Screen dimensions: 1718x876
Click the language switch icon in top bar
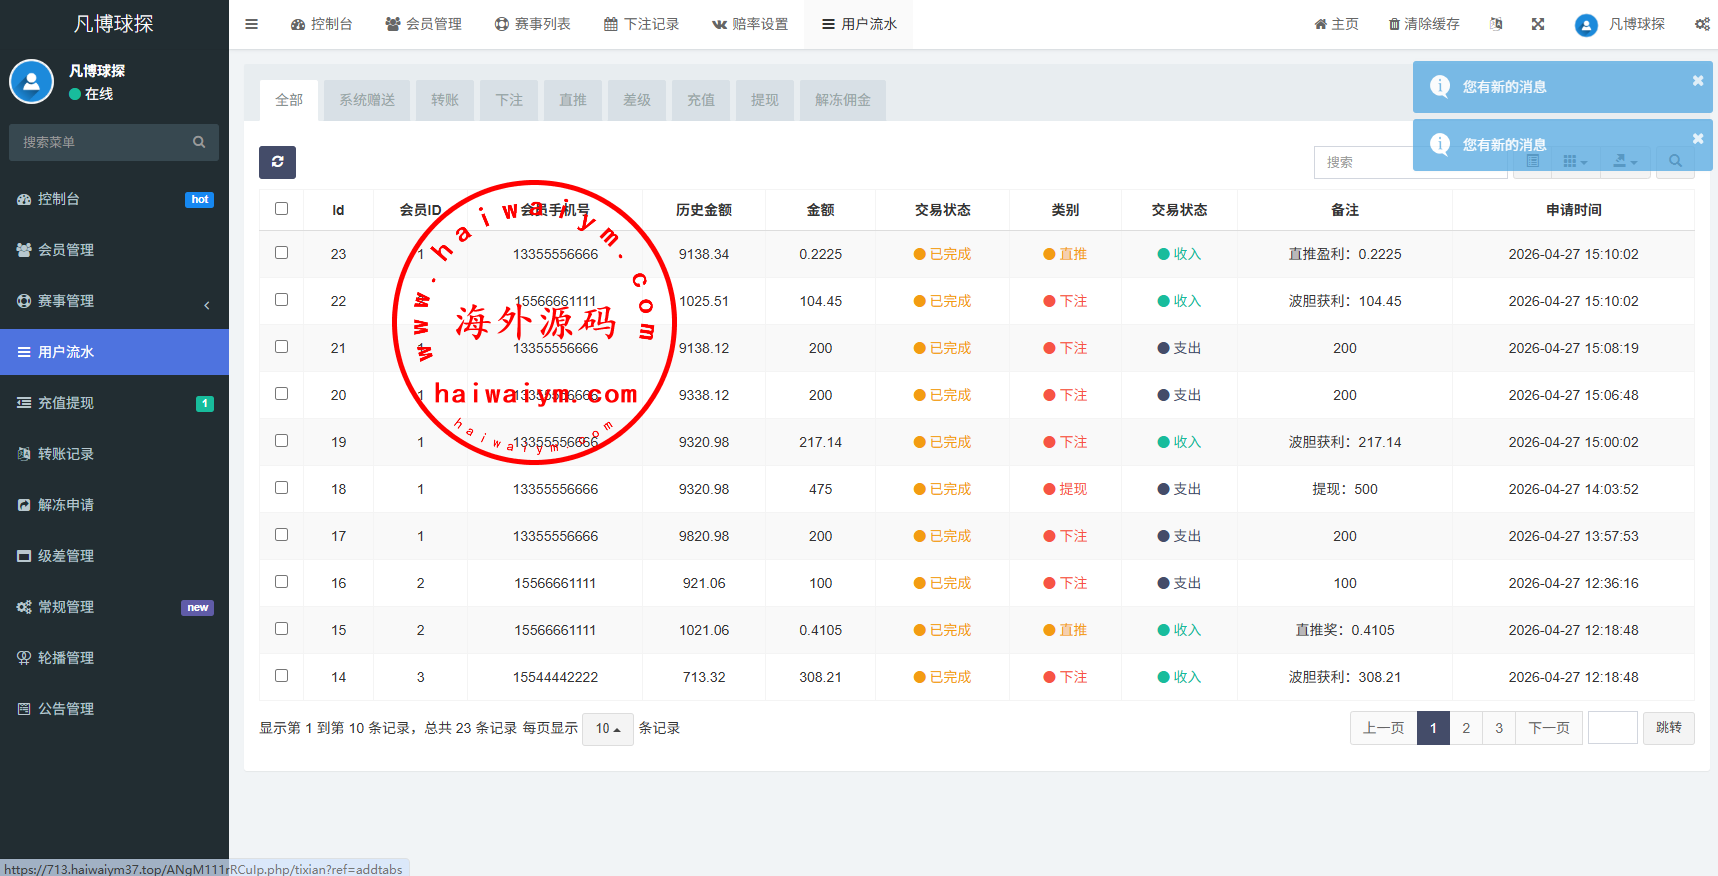pos(1496,24)
